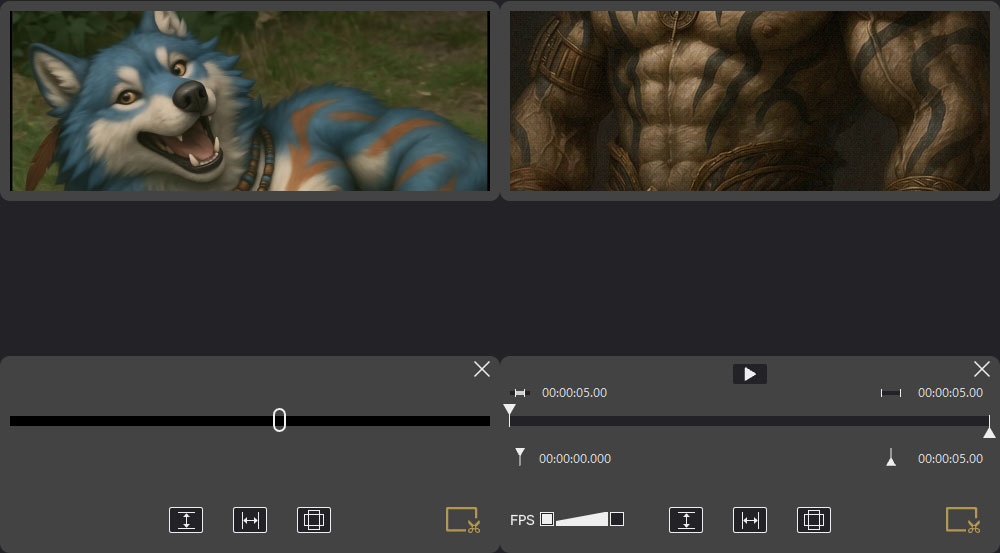
Task: Set FPS to minimum square
Action: click(x=547, y=519)
